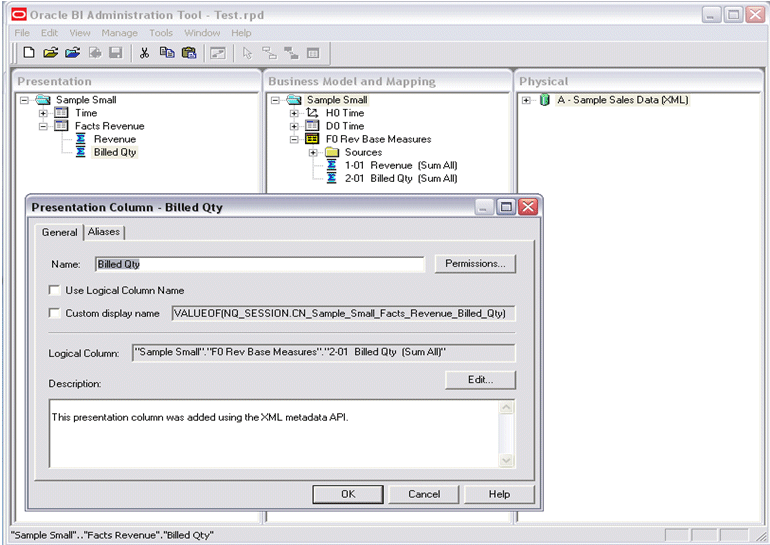
Task: Click the Logical Column value field
Action: coord(324,353)
